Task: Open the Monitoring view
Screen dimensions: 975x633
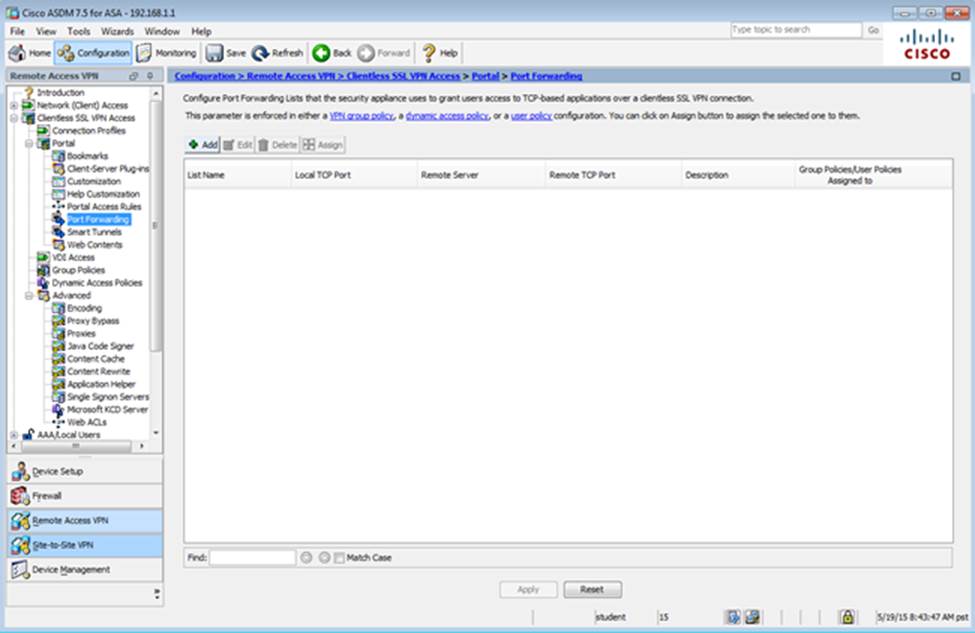Action: [144, 53]
